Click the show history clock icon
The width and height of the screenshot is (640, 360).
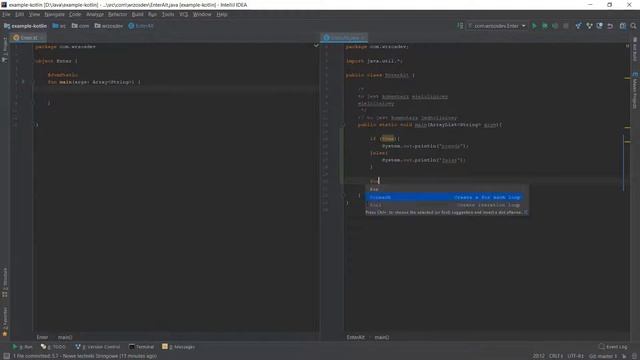(600, 26)
